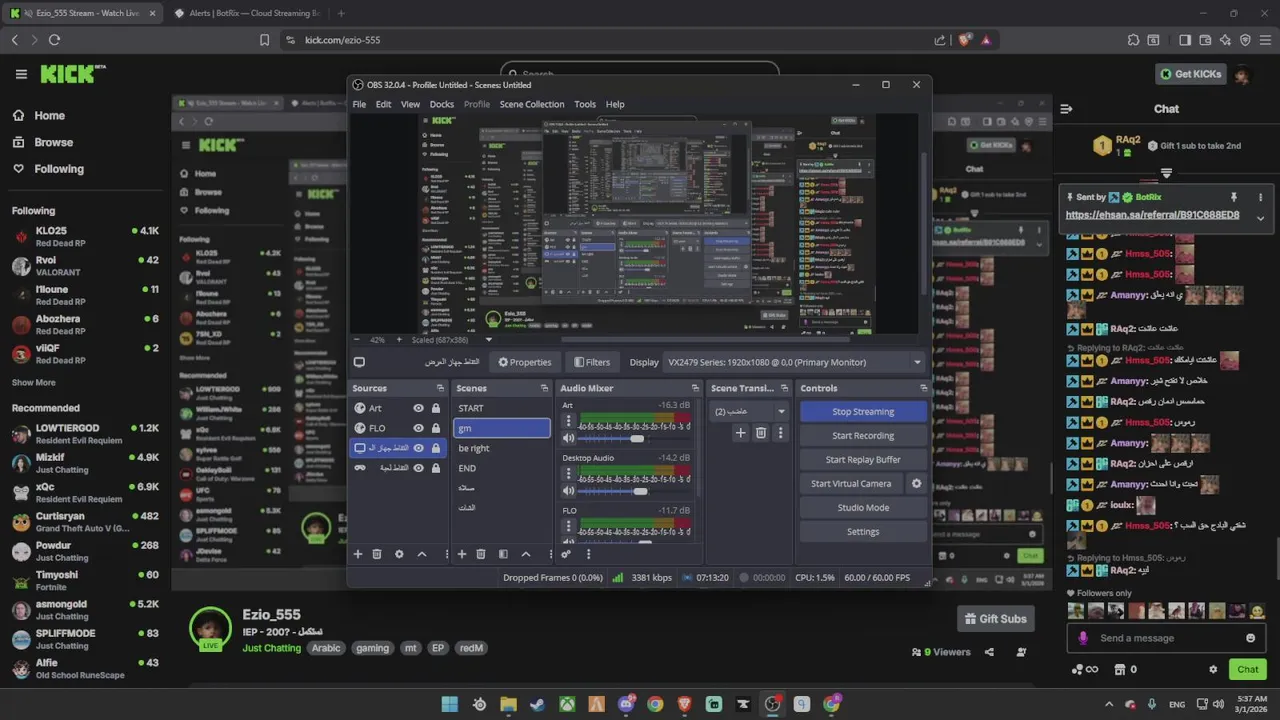Open emoji picker in chat message box
This screenshot has height=720, width=1280.
(x=1250, y=638)
